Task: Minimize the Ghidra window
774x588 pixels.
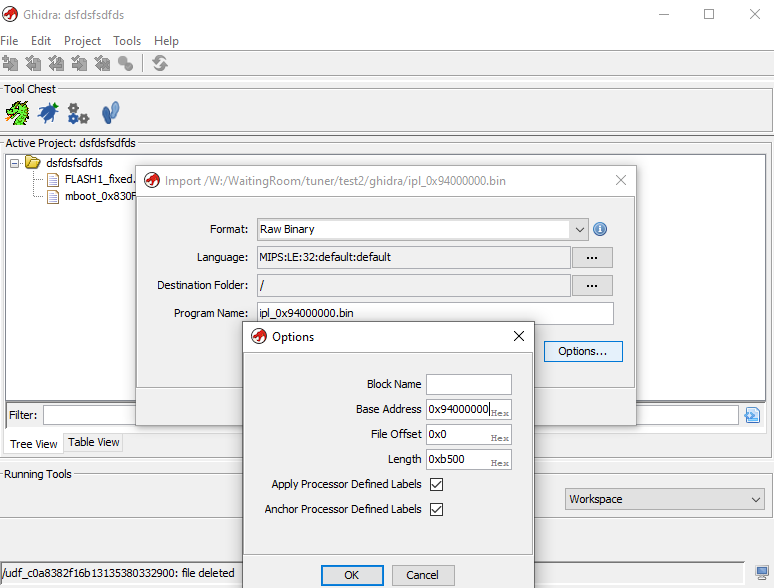Action: (x=664, y=14)
